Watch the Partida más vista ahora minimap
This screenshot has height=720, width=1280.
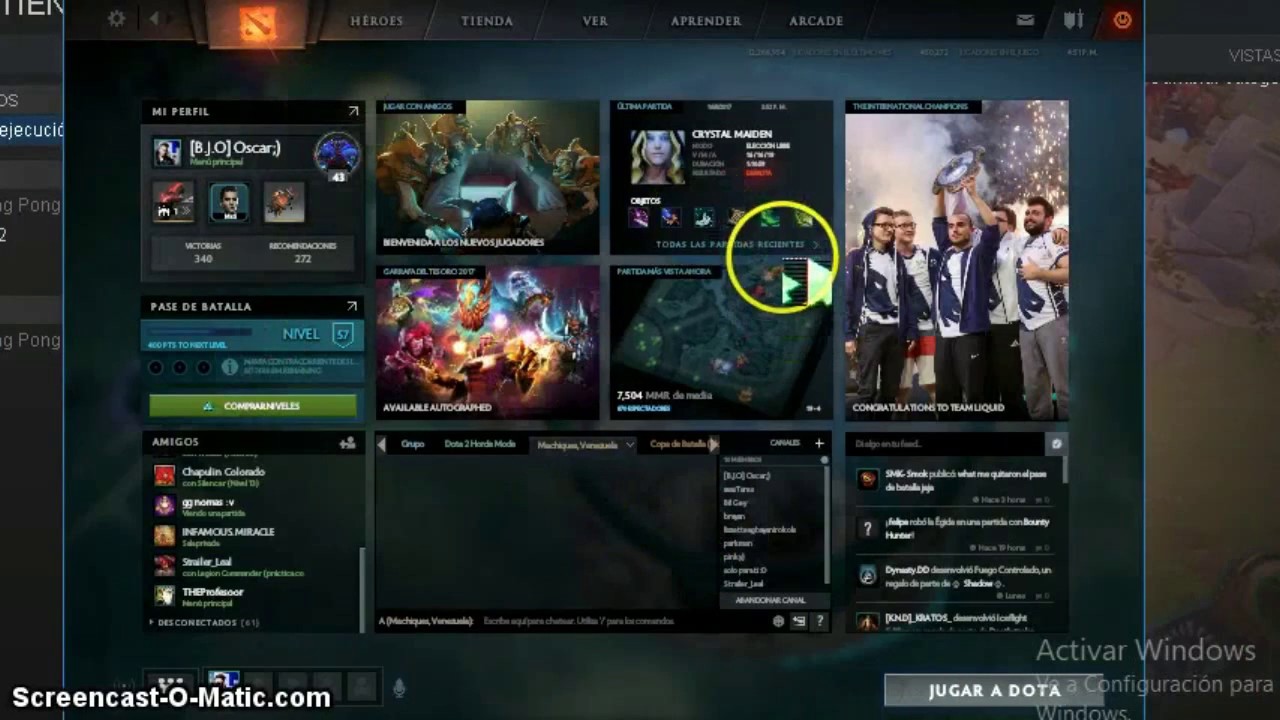tap(721, 342)
